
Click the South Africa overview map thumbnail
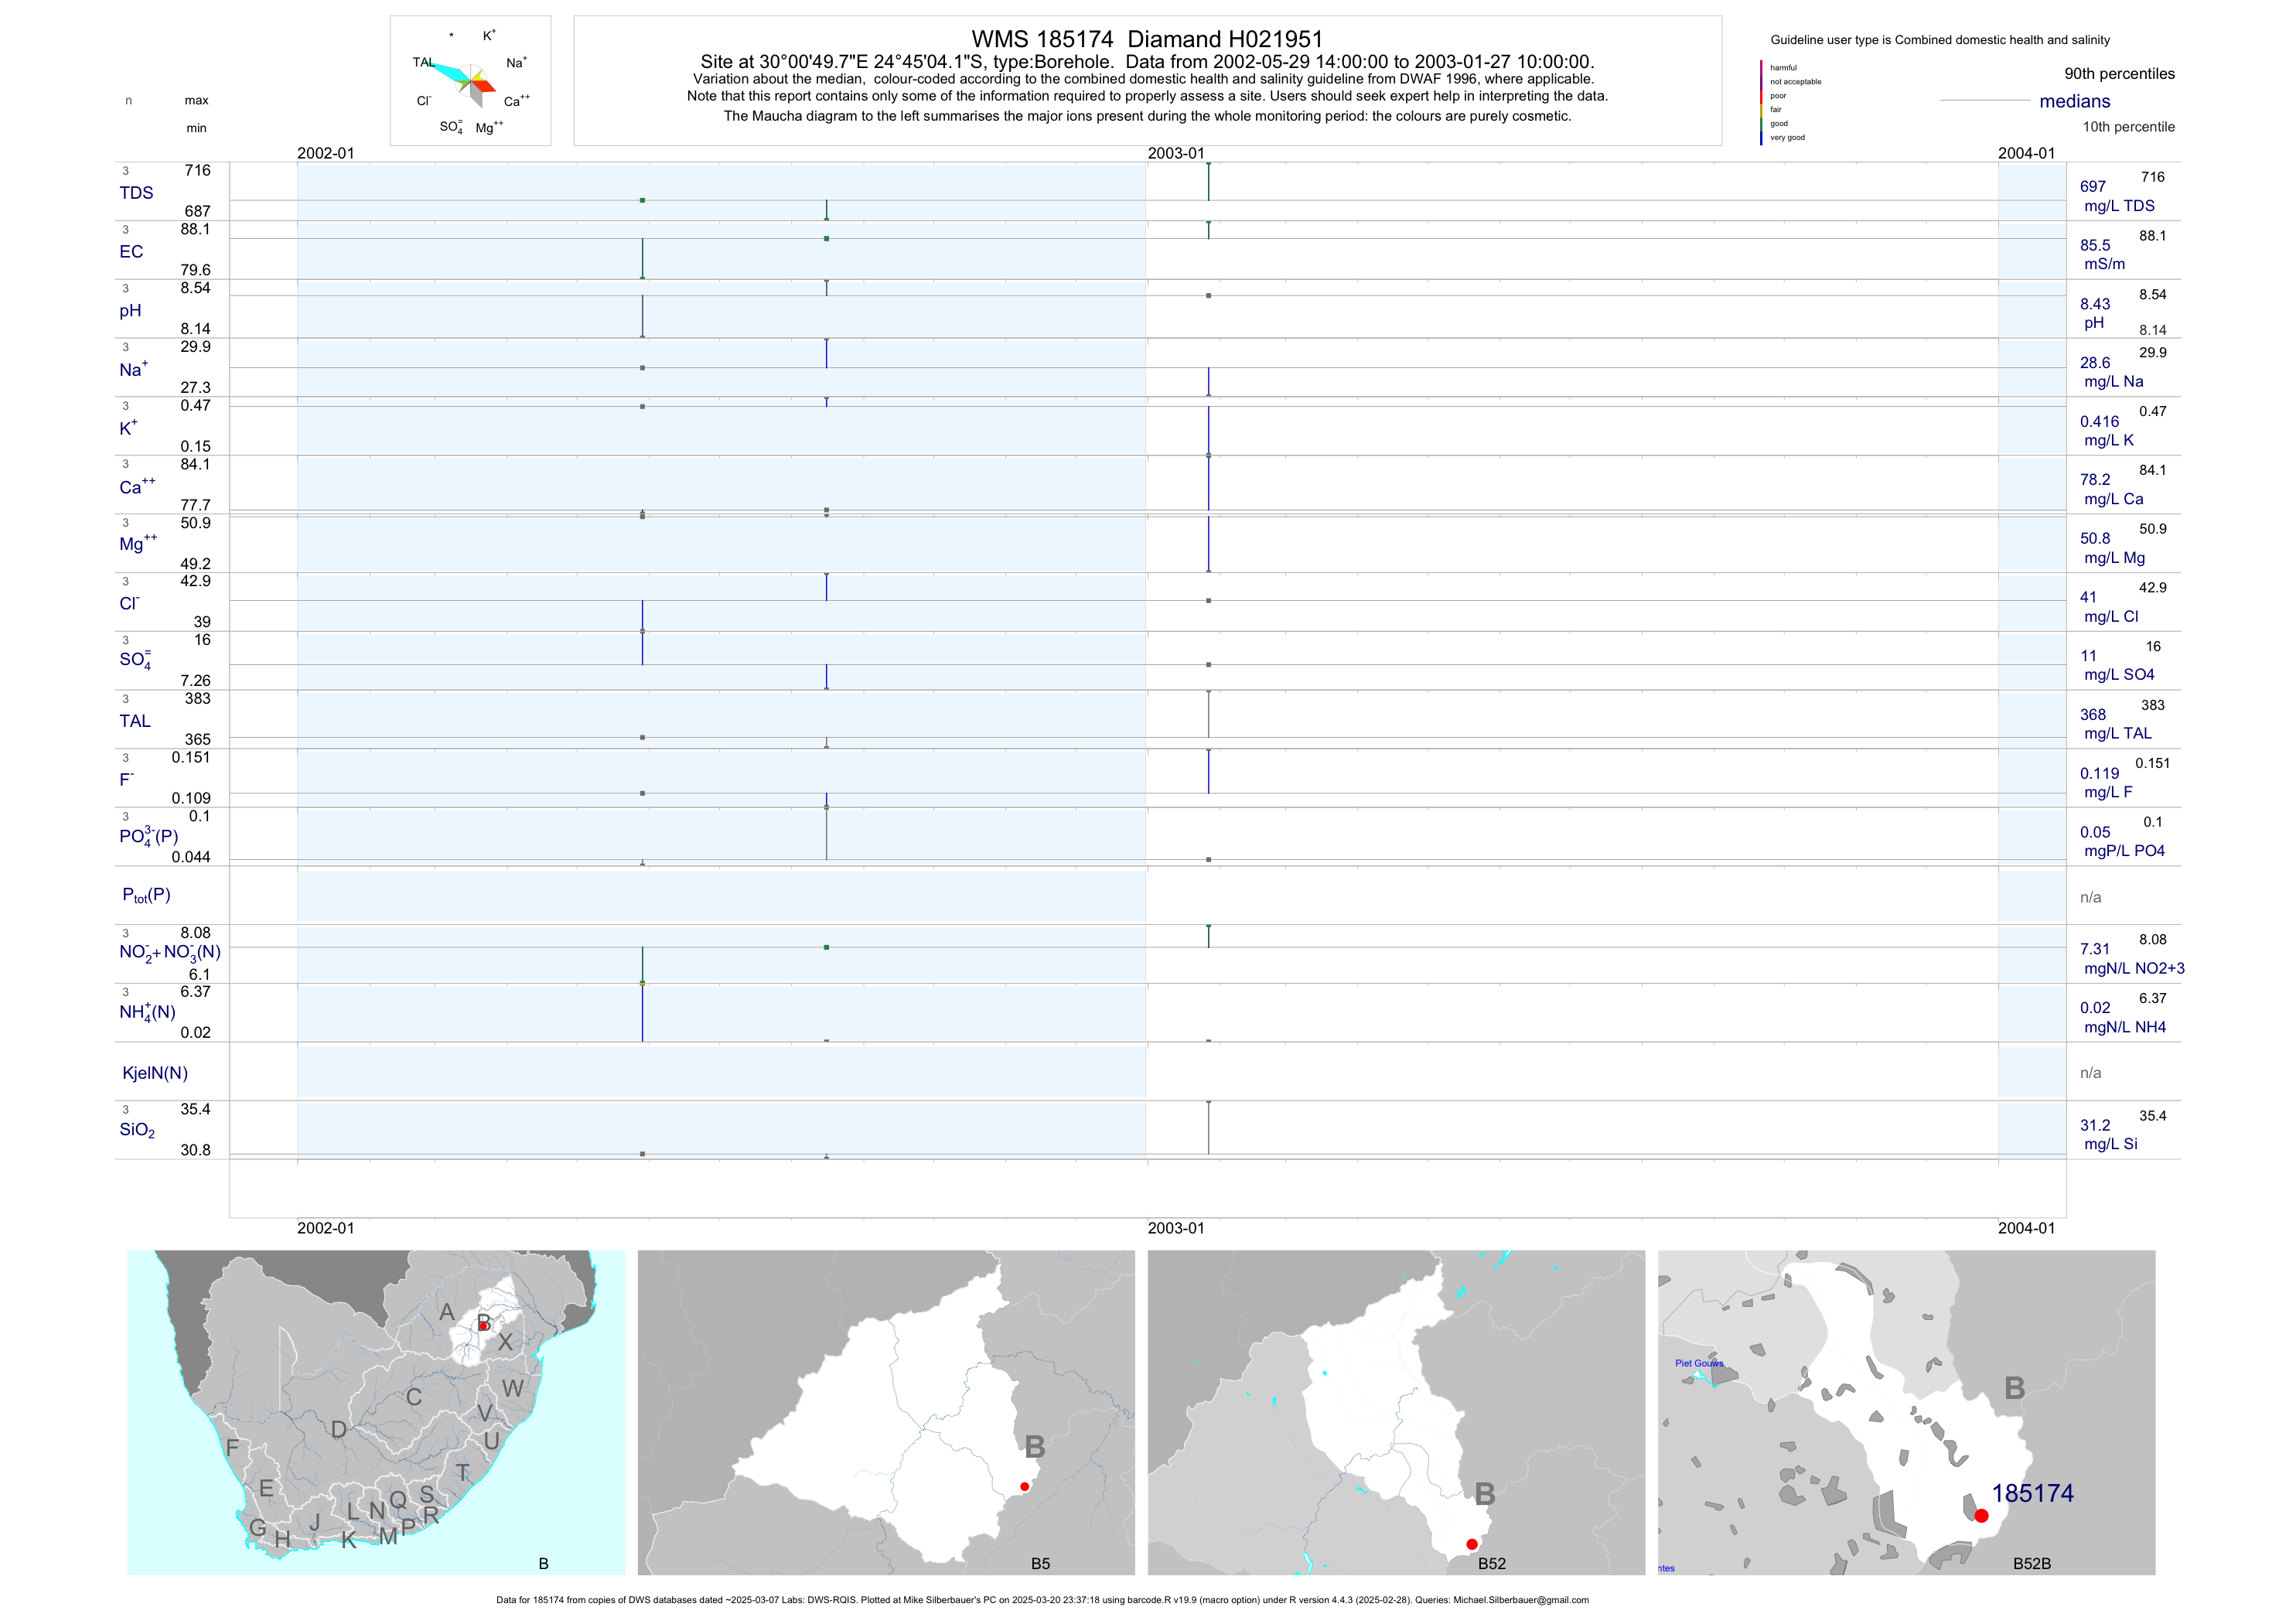point(376,1412)
